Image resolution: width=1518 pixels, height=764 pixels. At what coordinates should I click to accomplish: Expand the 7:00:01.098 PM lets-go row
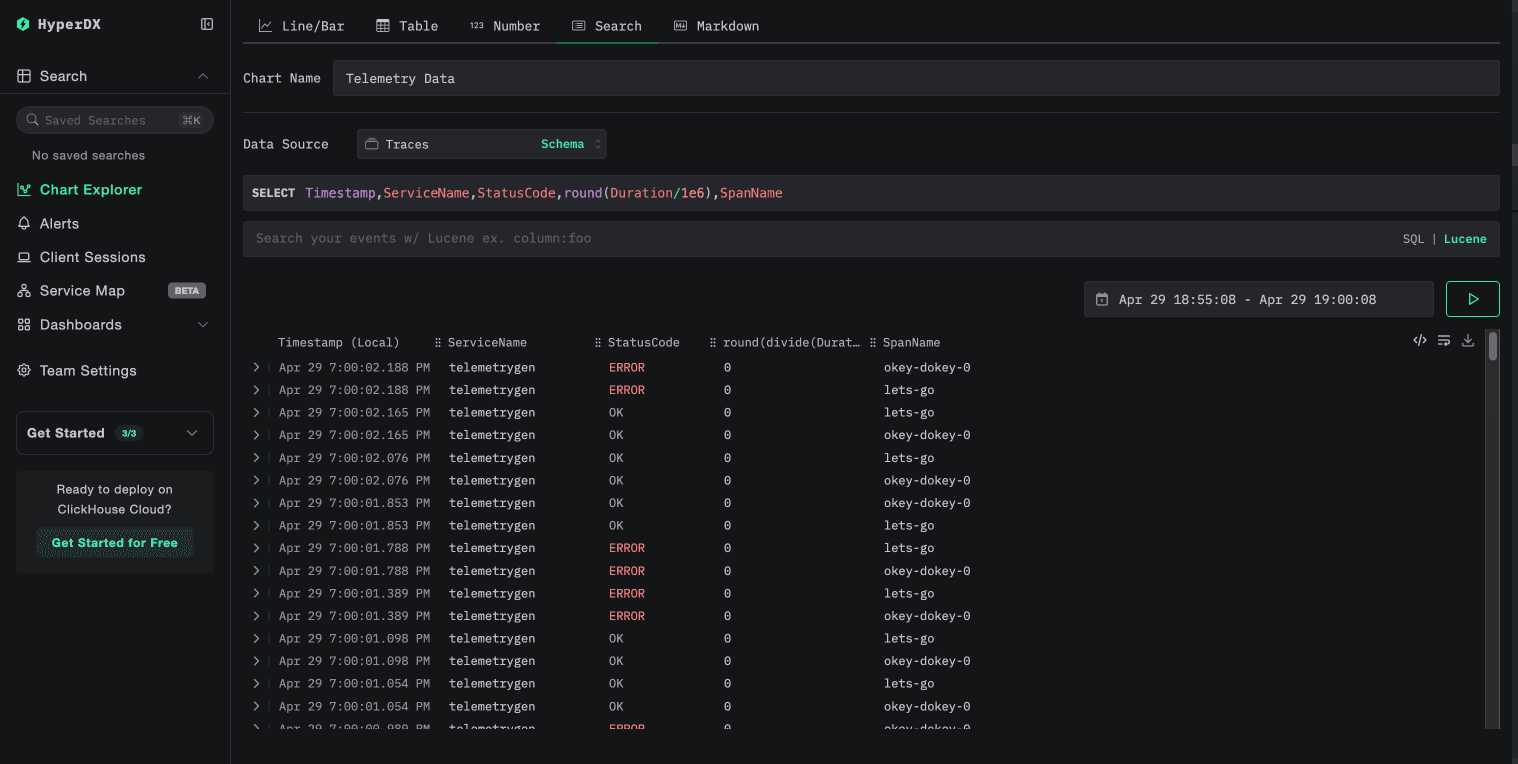(x=256, y=638)
